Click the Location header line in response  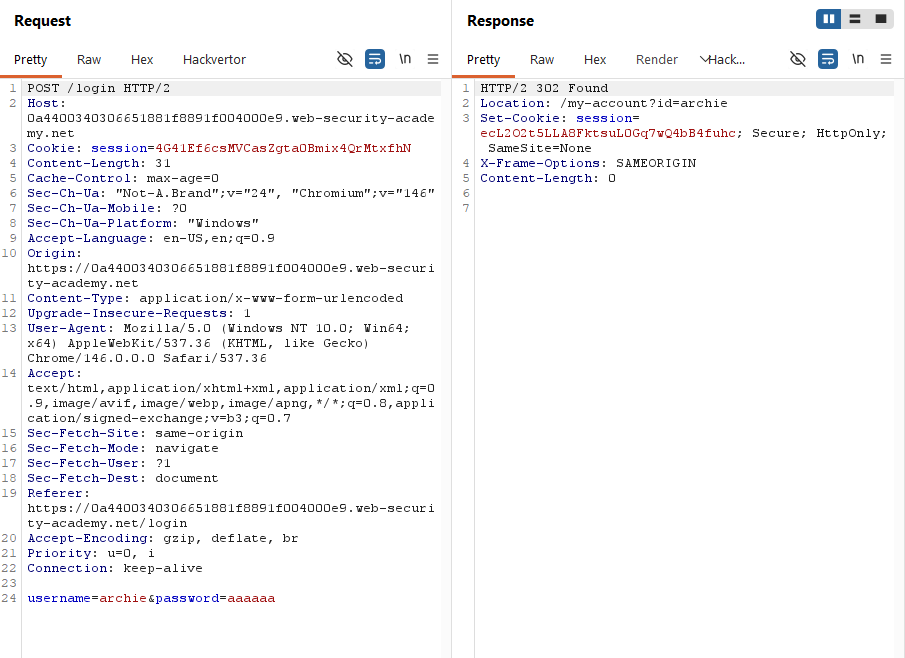pos(604,103)
